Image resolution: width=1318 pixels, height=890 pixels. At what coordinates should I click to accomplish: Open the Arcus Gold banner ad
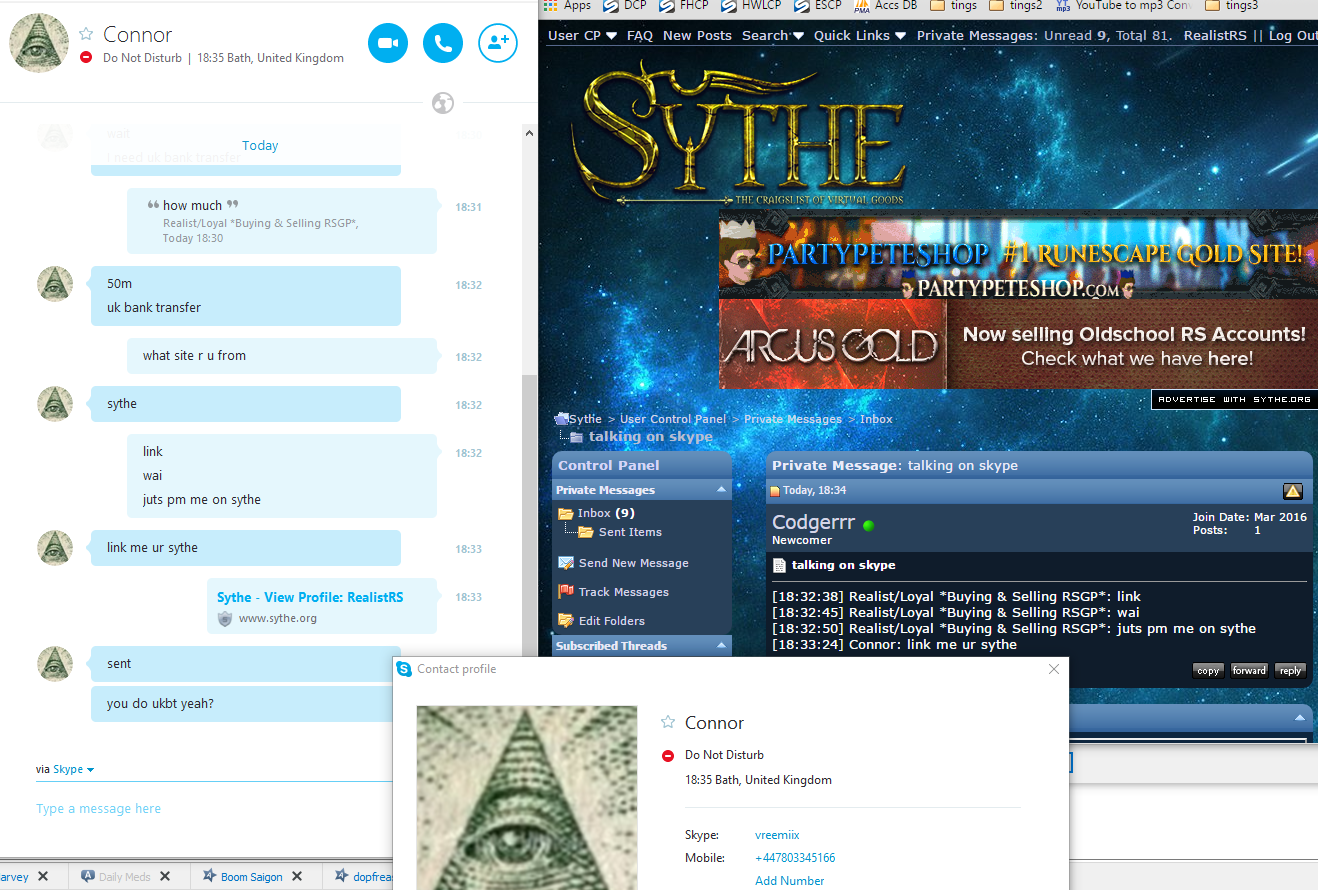tap(1018, 344)
